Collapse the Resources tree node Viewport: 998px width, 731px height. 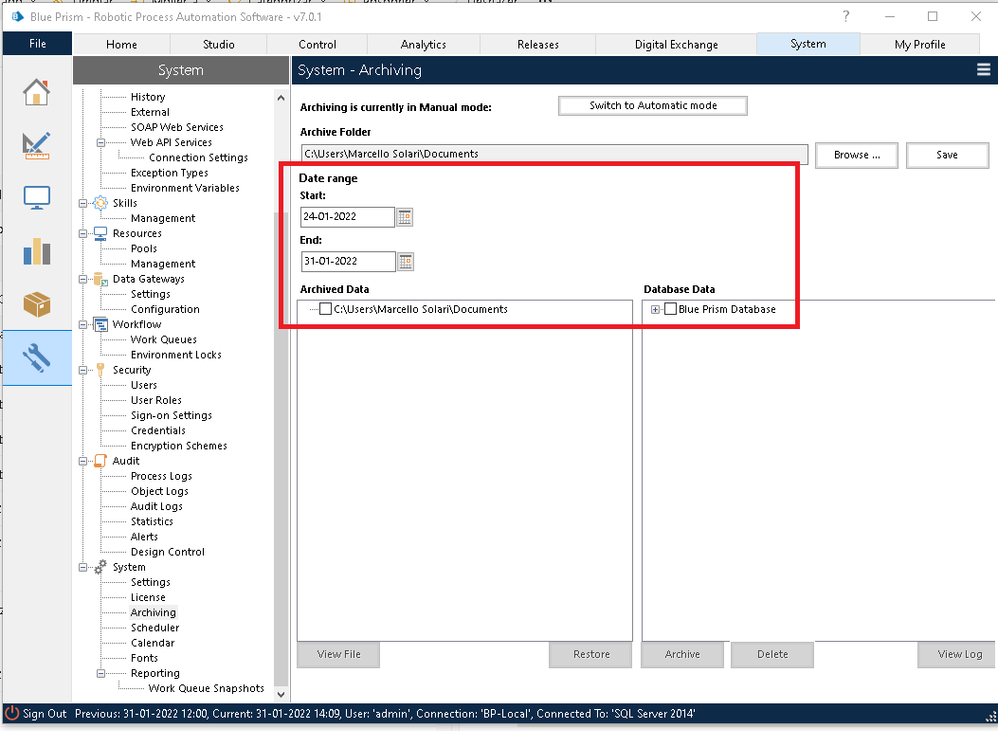click(83, 234)
